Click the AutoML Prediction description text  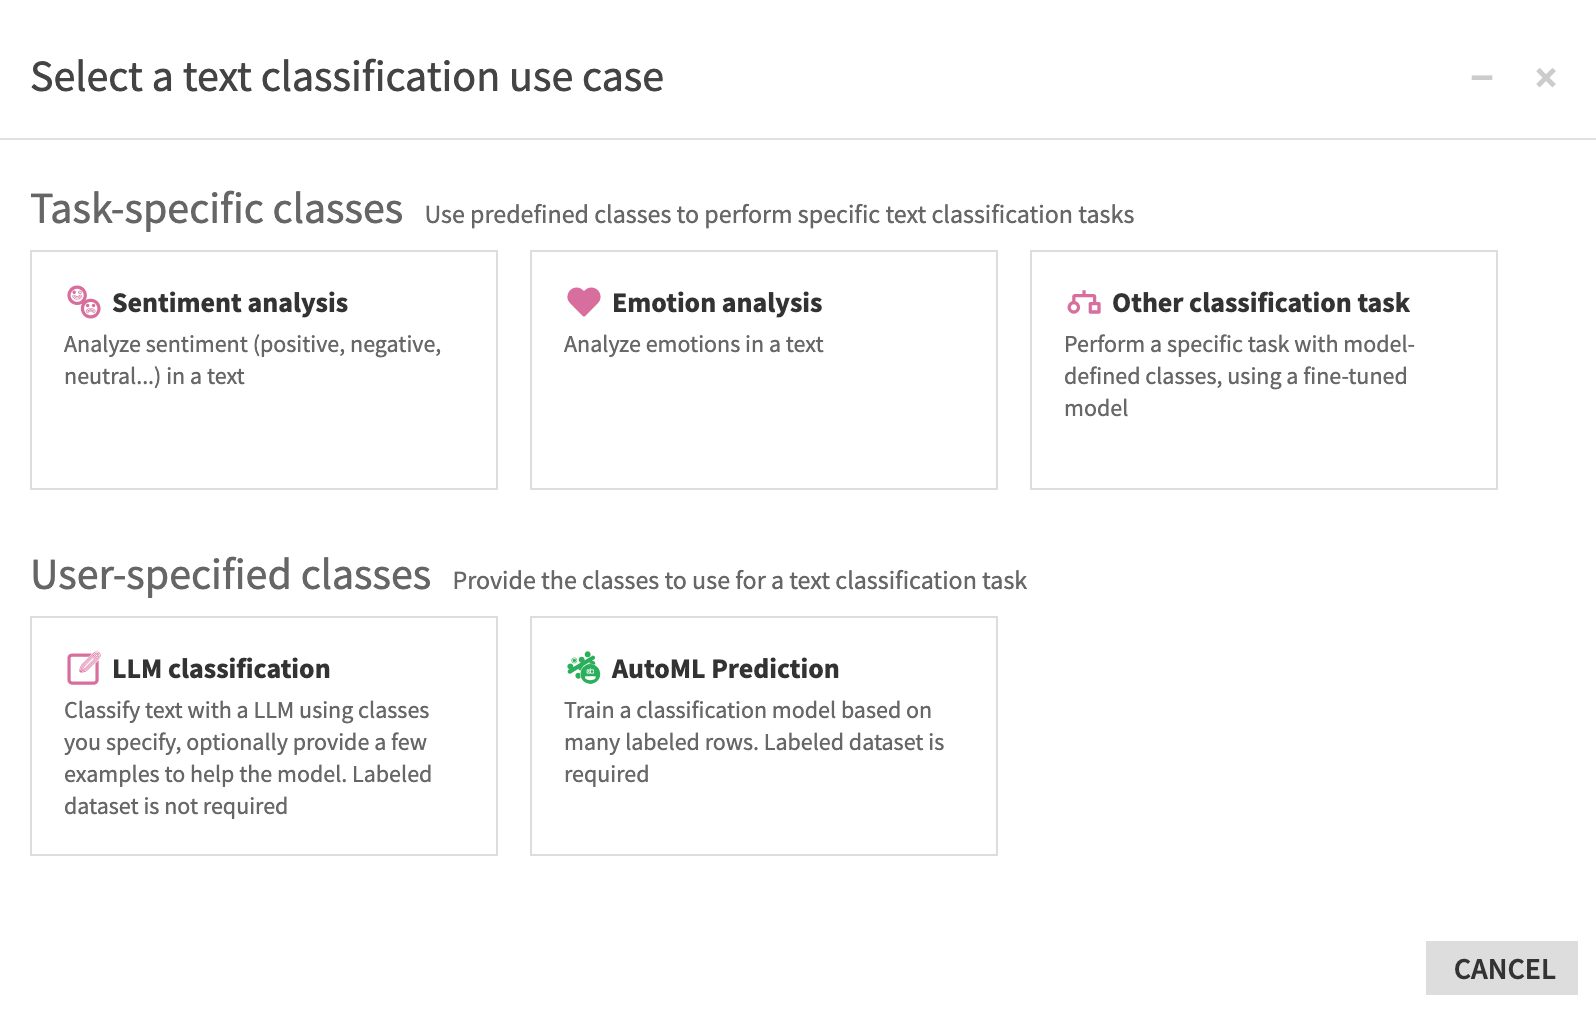click(x=753, y=742)
